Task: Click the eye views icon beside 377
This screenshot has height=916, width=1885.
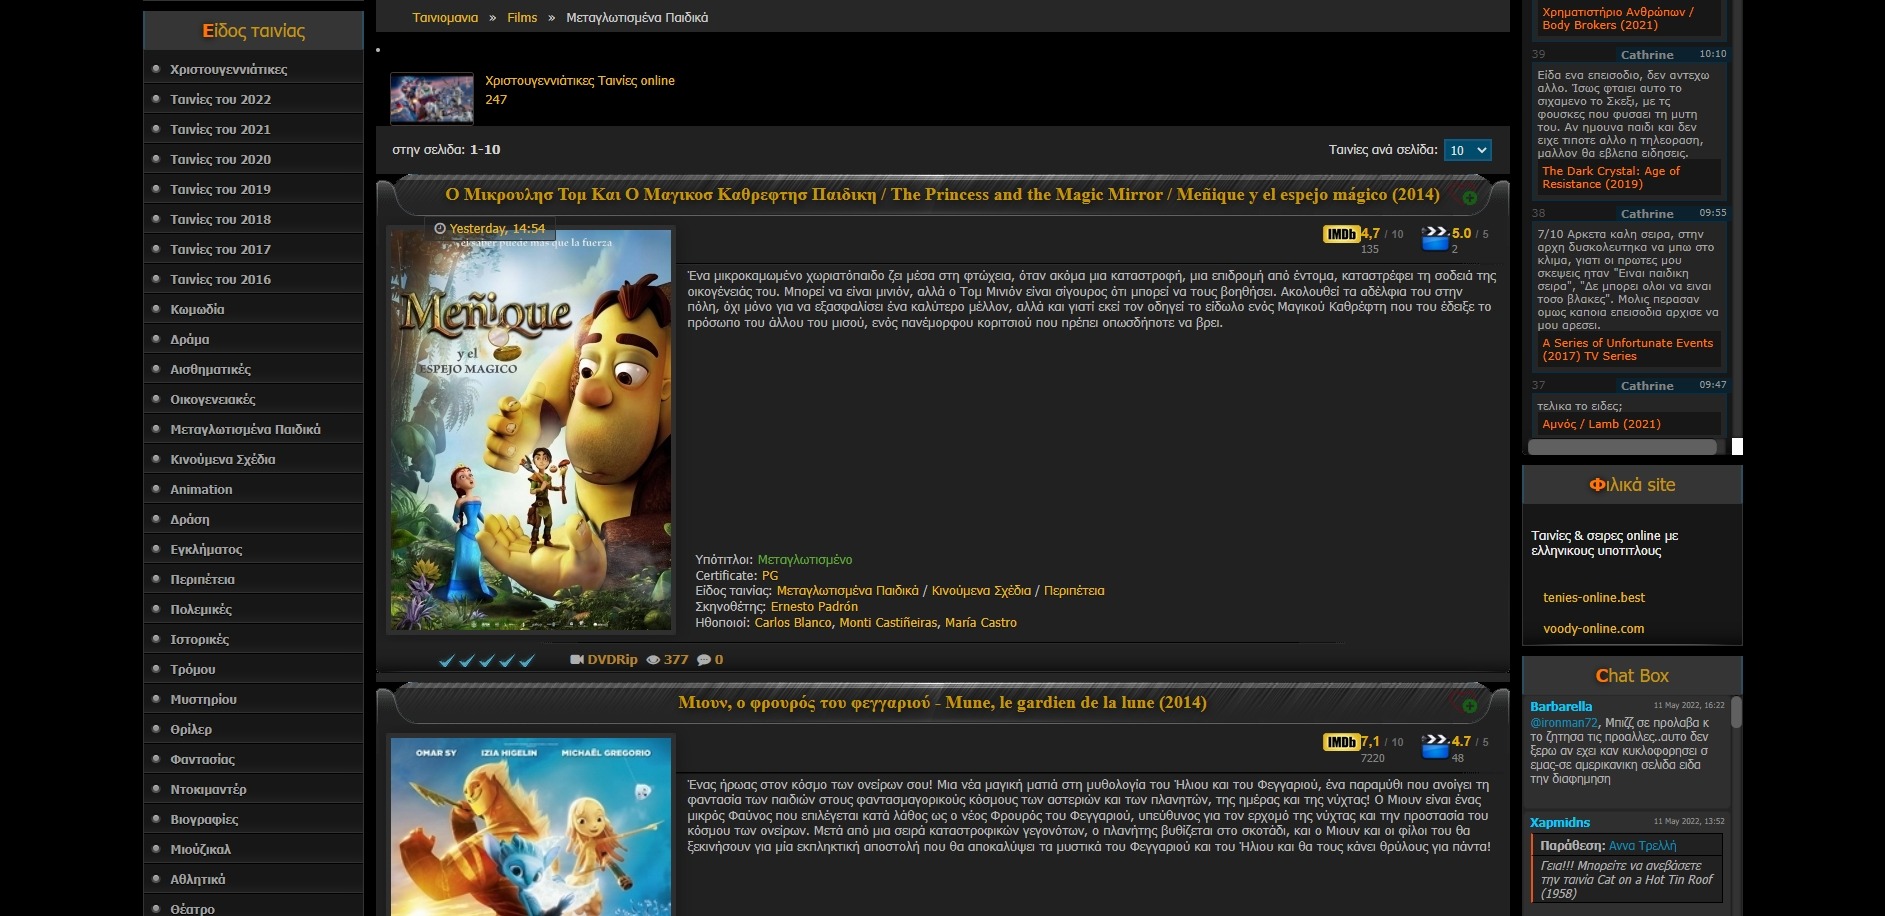Action: point(654,660)
